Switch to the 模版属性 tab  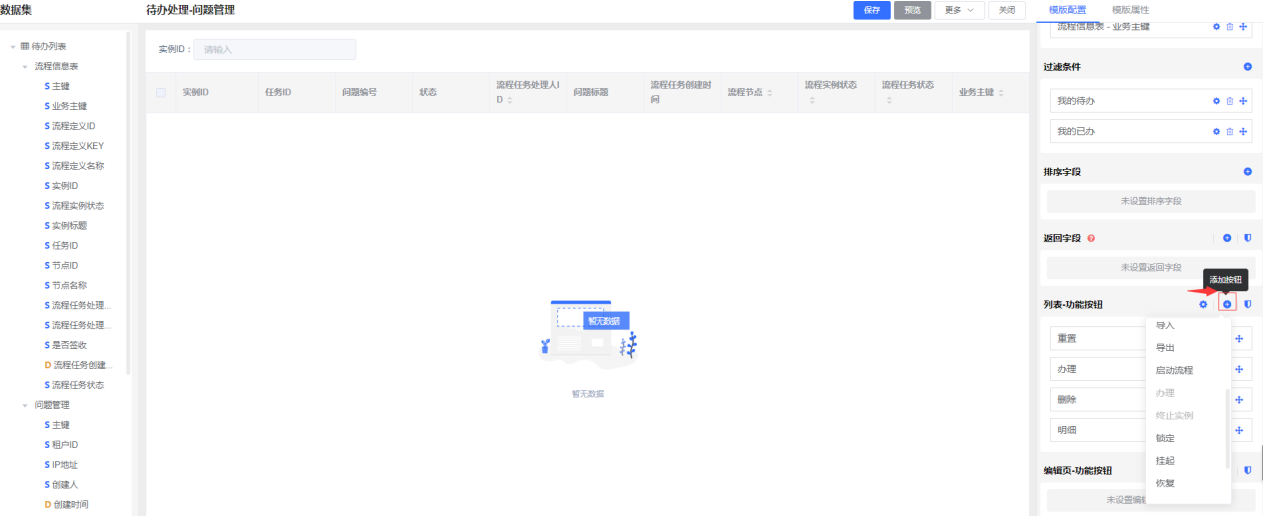[x=1130, y=9]
